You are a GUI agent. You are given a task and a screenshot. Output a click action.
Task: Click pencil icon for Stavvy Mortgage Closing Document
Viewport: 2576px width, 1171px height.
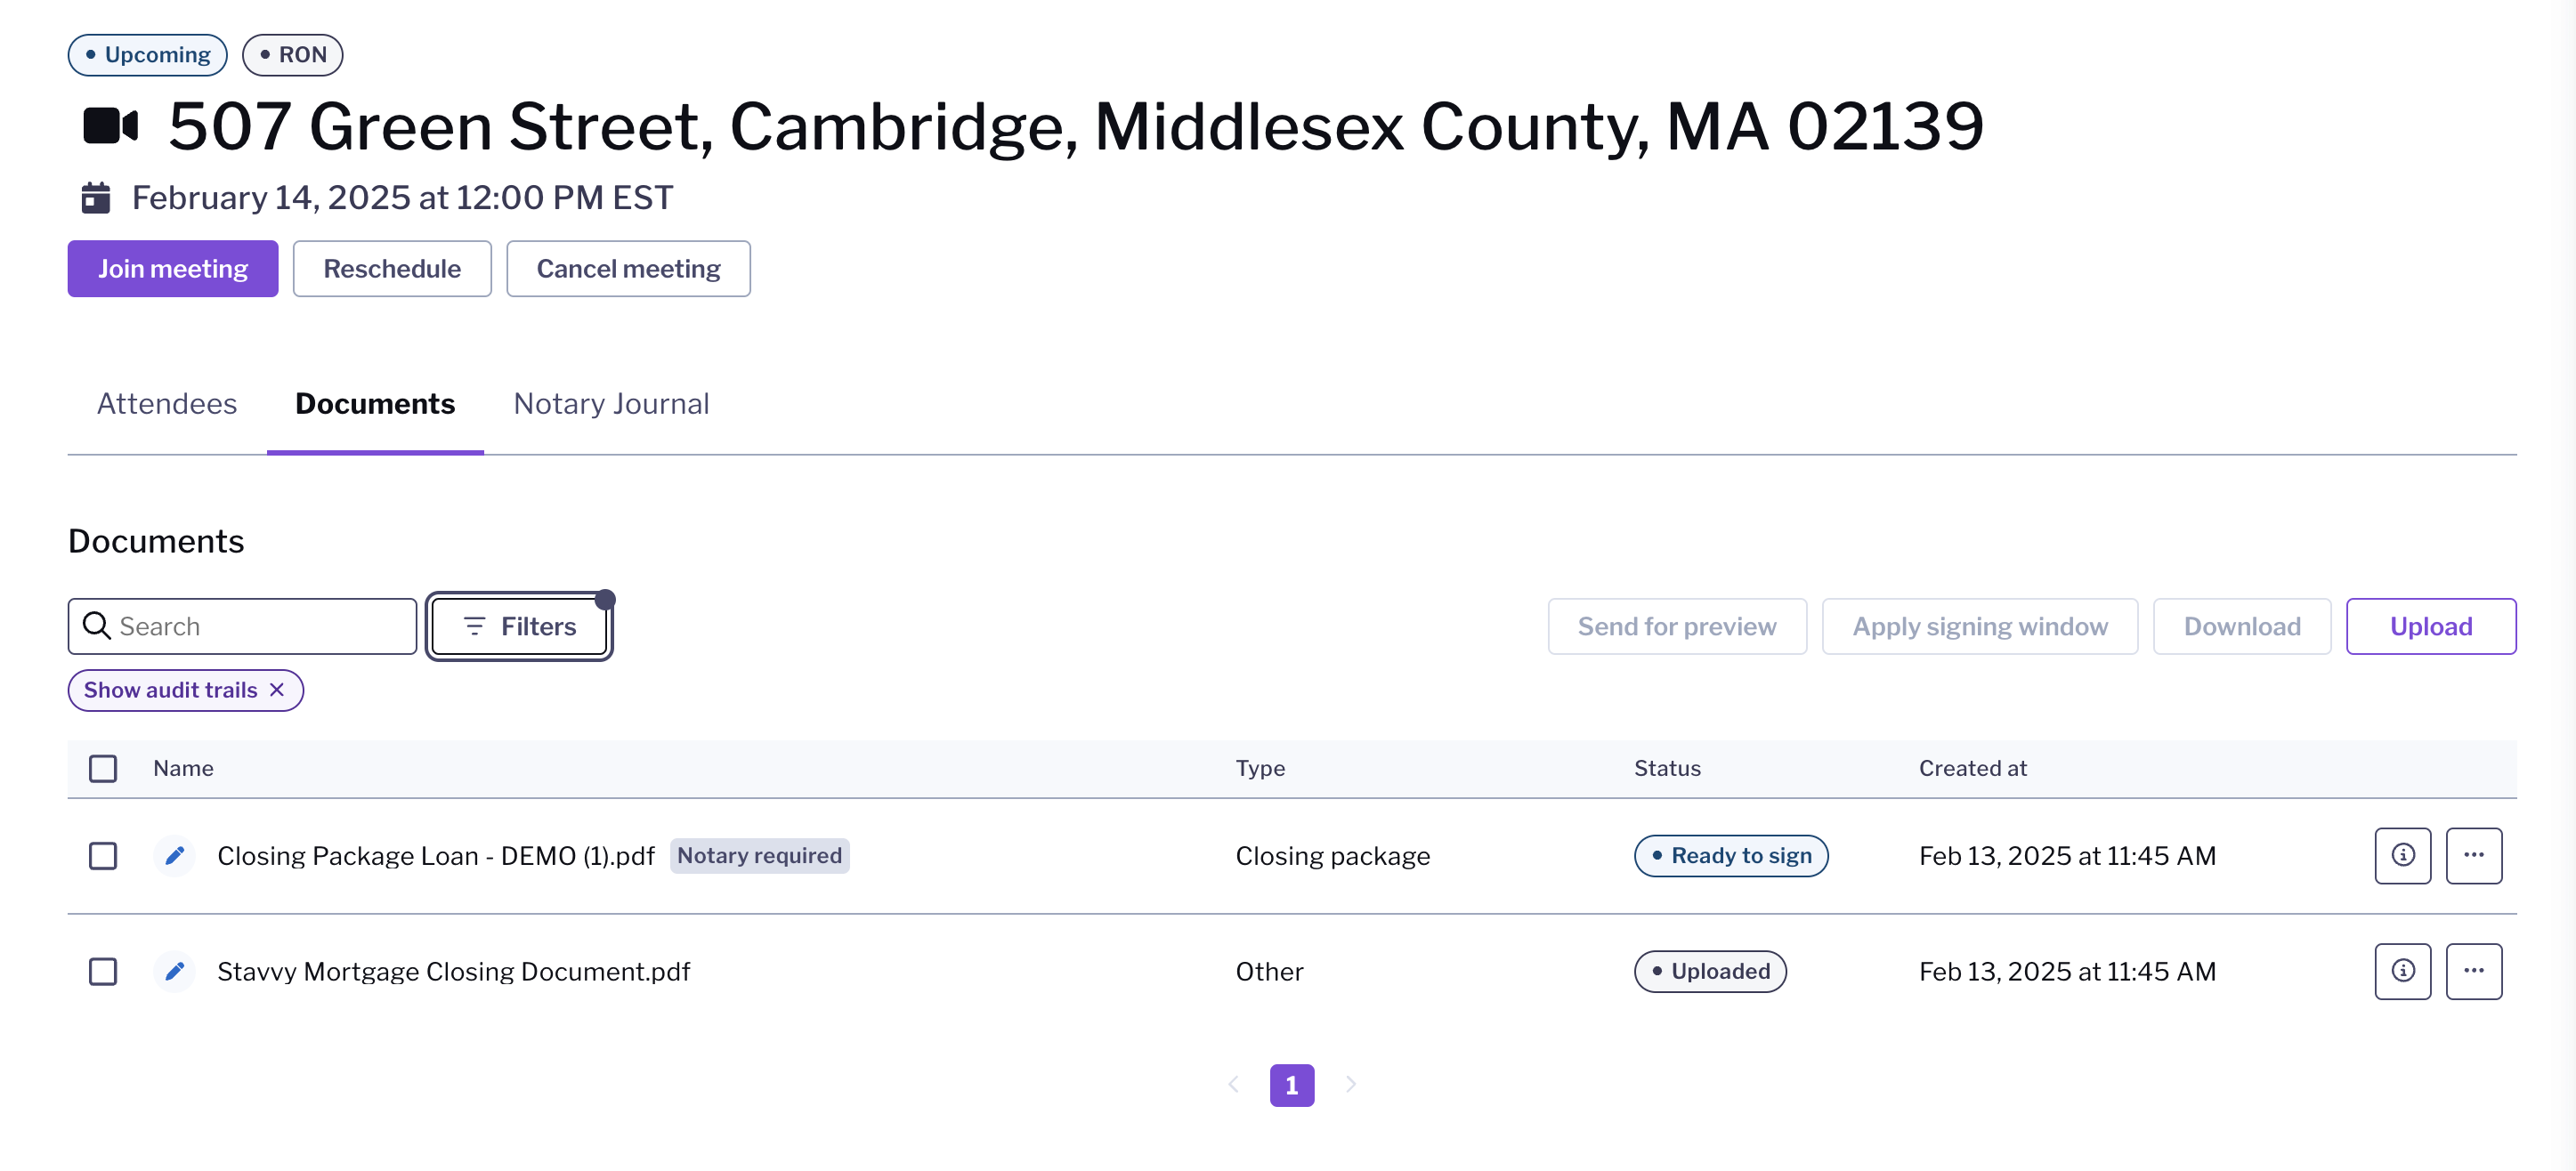point(174,971)
